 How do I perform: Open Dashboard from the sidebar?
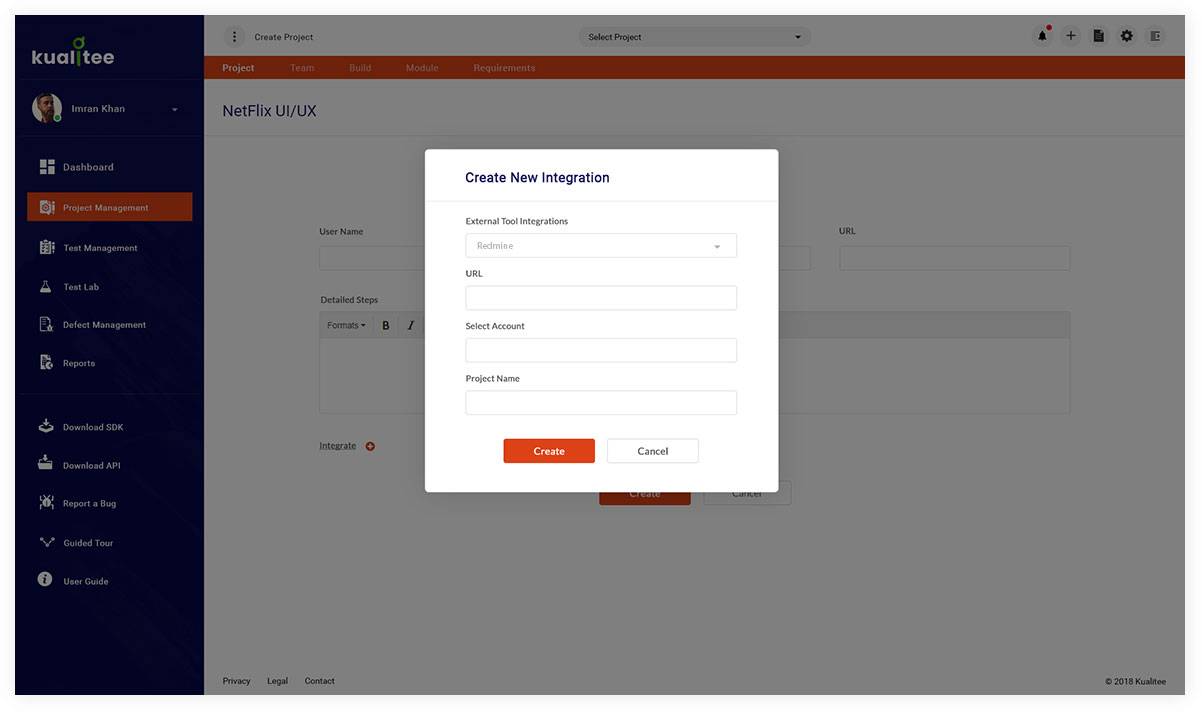pyautogui.click(x=88, y=167)
